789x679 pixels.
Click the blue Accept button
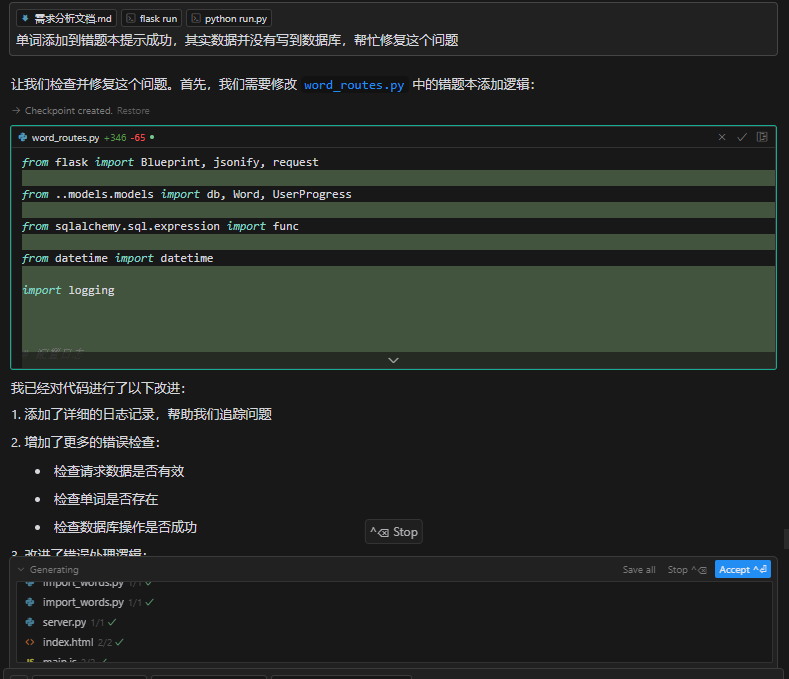(x=743, y=569)
